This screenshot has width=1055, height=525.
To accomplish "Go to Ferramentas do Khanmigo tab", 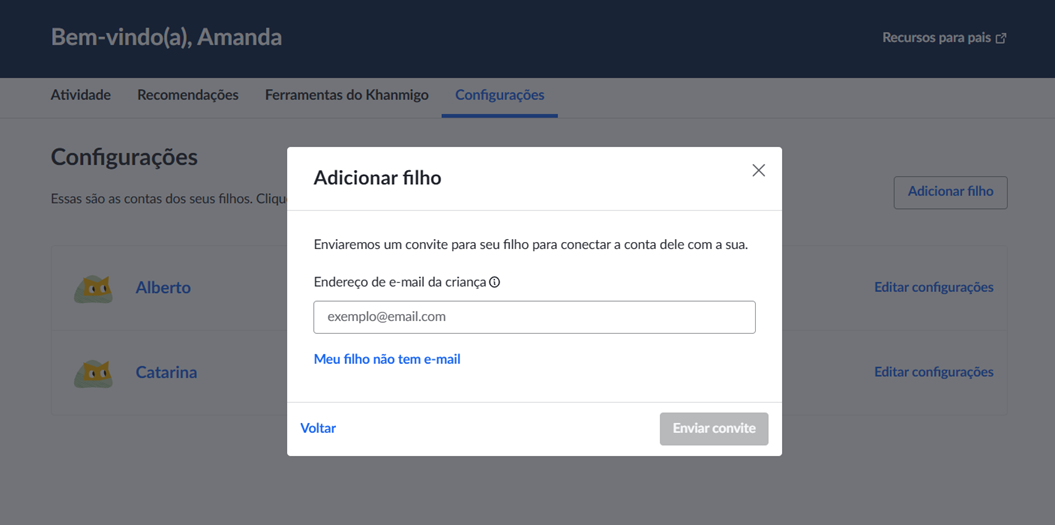I will (x=347, y=95).
